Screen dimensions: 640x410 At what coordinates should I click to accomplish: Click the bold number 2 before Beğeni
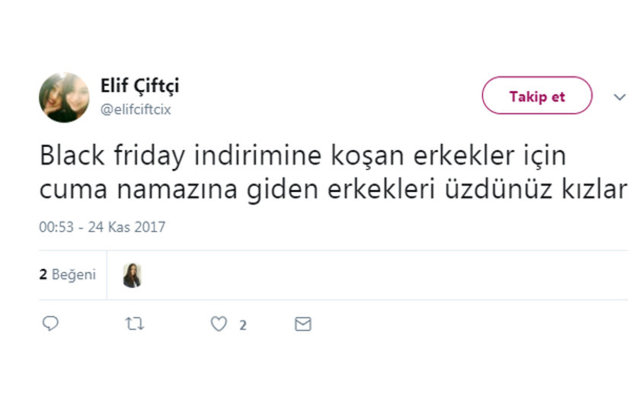pyautogui.click(x=43, y=274)
